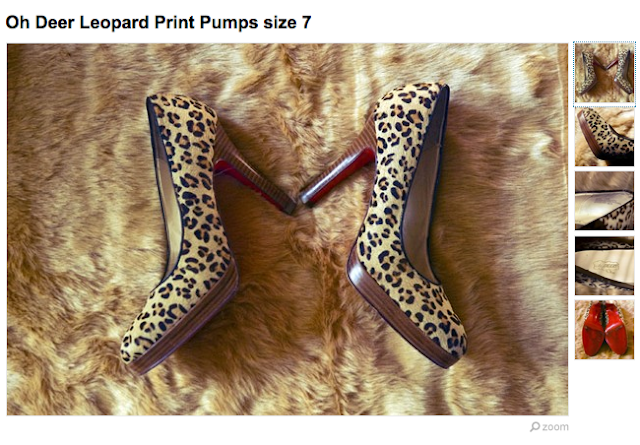Screen dimensions: 640x445
Task: Select the thumbnail showing both pumps from above
Action: pos(604,73)
